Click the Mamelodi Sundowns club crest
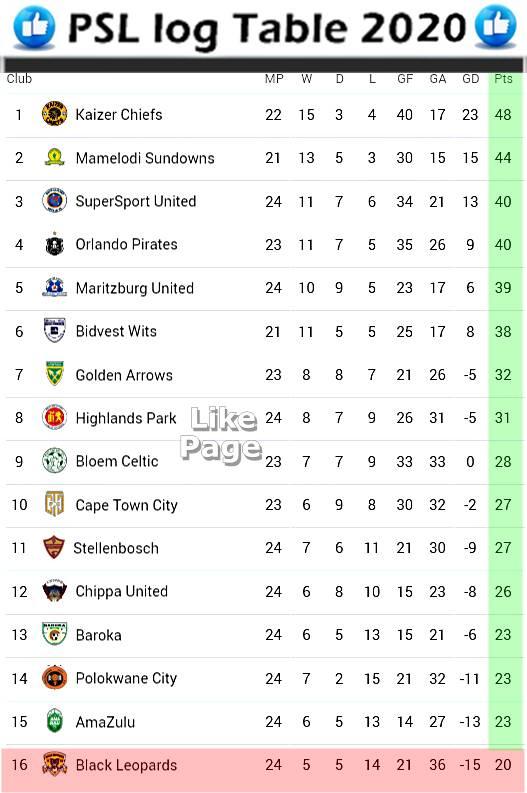 coord(54,157)
